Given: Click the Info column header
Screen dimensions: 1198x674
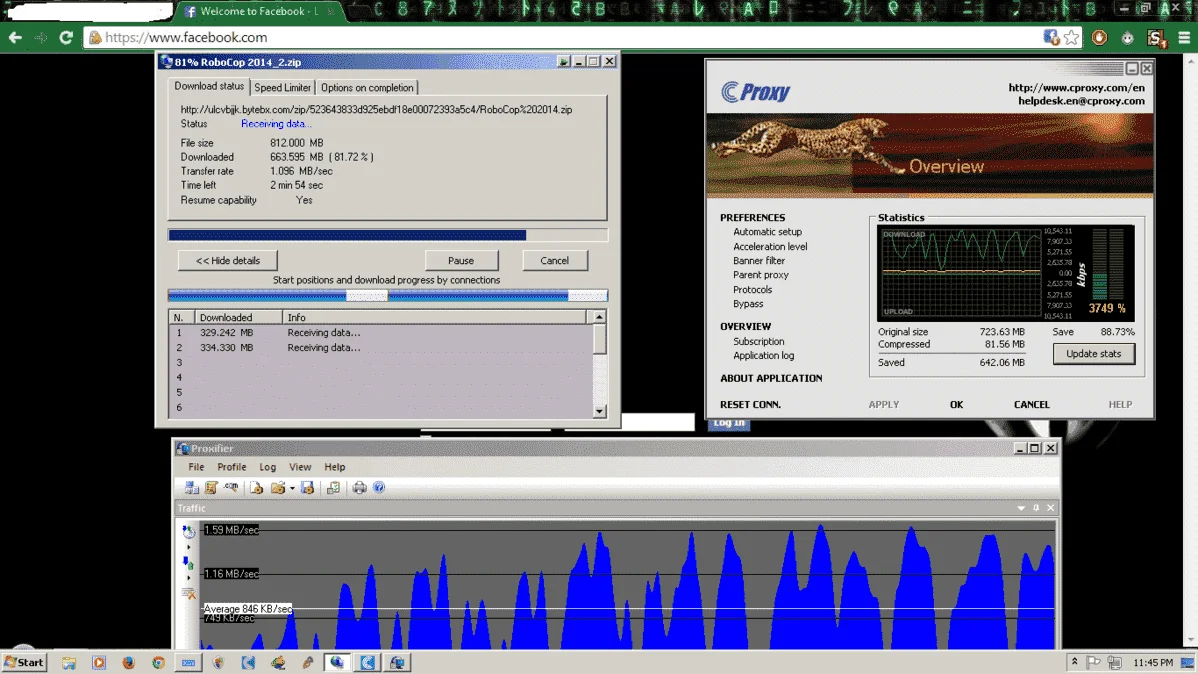Looking at the screenshot, I should [x=435, y=317].
